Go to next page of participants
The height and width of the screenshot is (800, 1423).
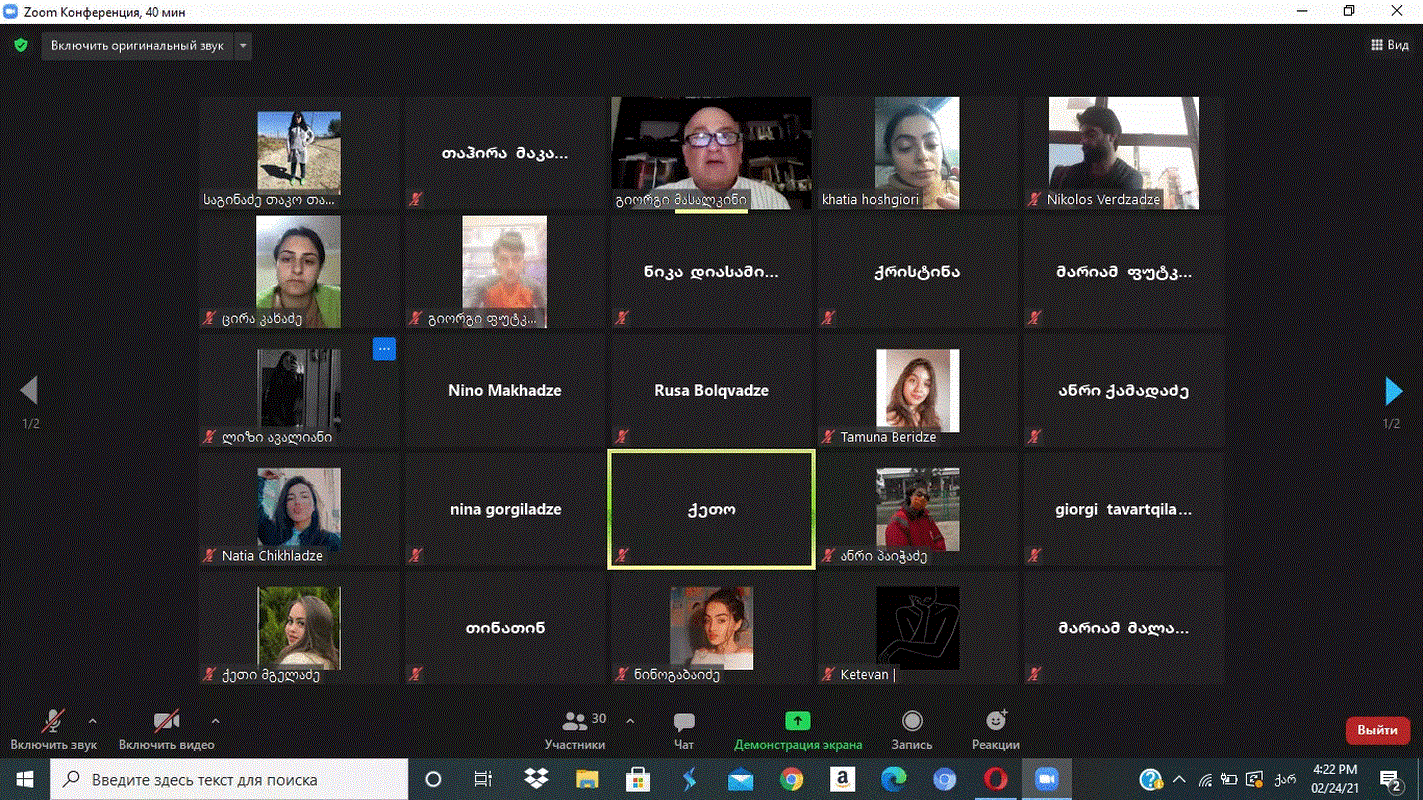(x=1392, y=391)
